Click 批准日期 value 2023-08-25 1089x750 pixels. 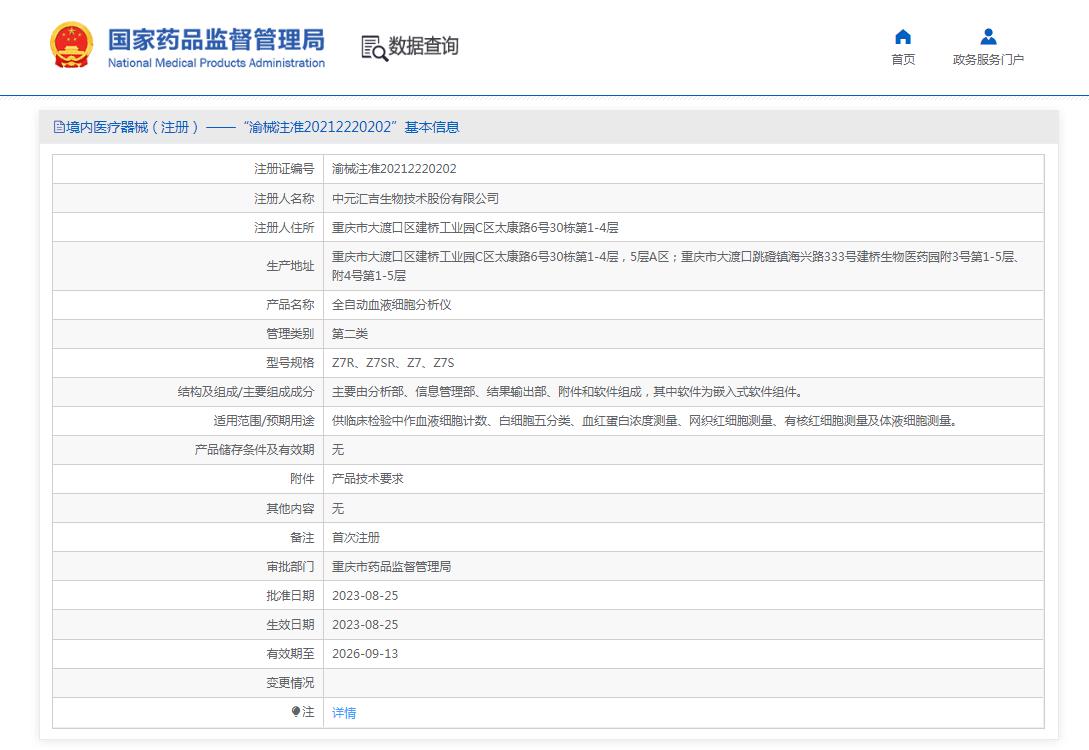(365, 596)
